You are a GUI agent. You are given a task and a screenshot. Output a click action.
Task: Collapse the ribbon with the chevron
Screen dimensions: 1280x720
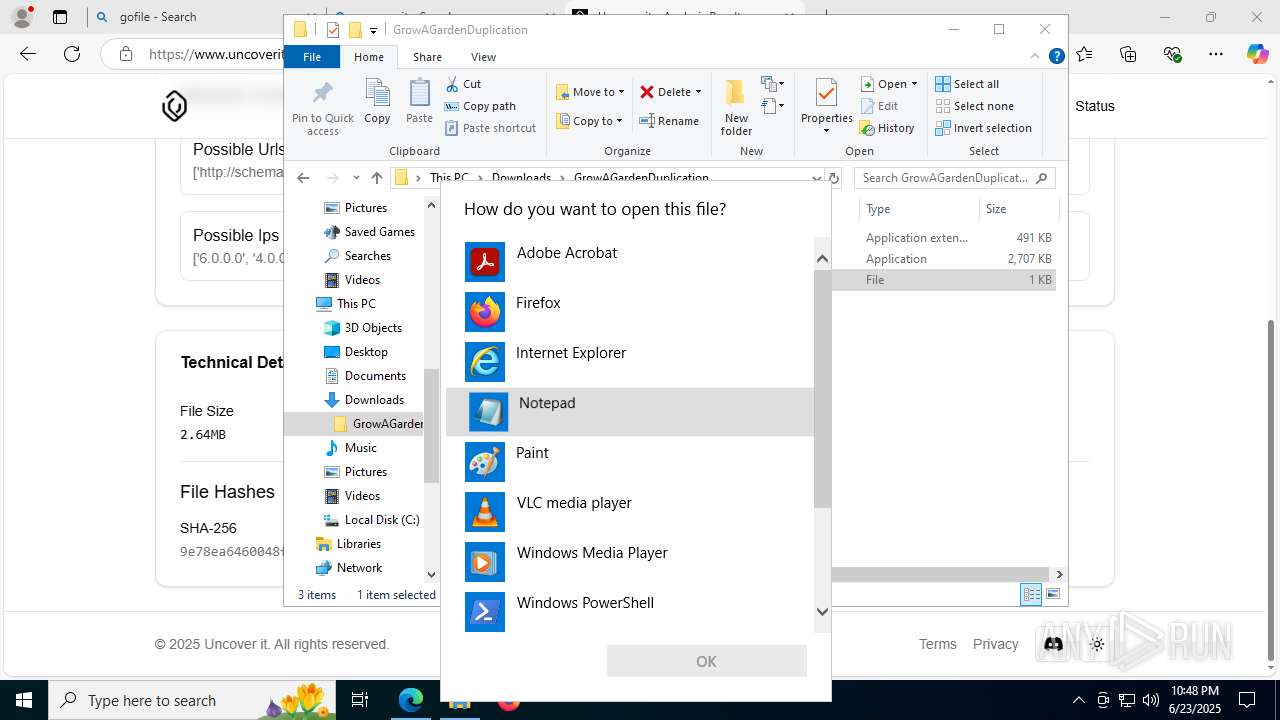pos(1035,57)
